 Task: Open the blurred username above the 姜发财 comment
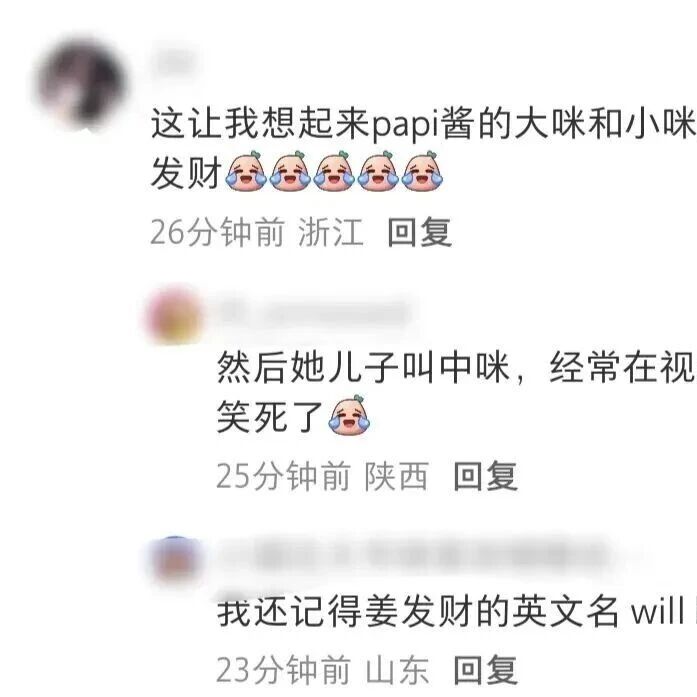coord(413,557)
